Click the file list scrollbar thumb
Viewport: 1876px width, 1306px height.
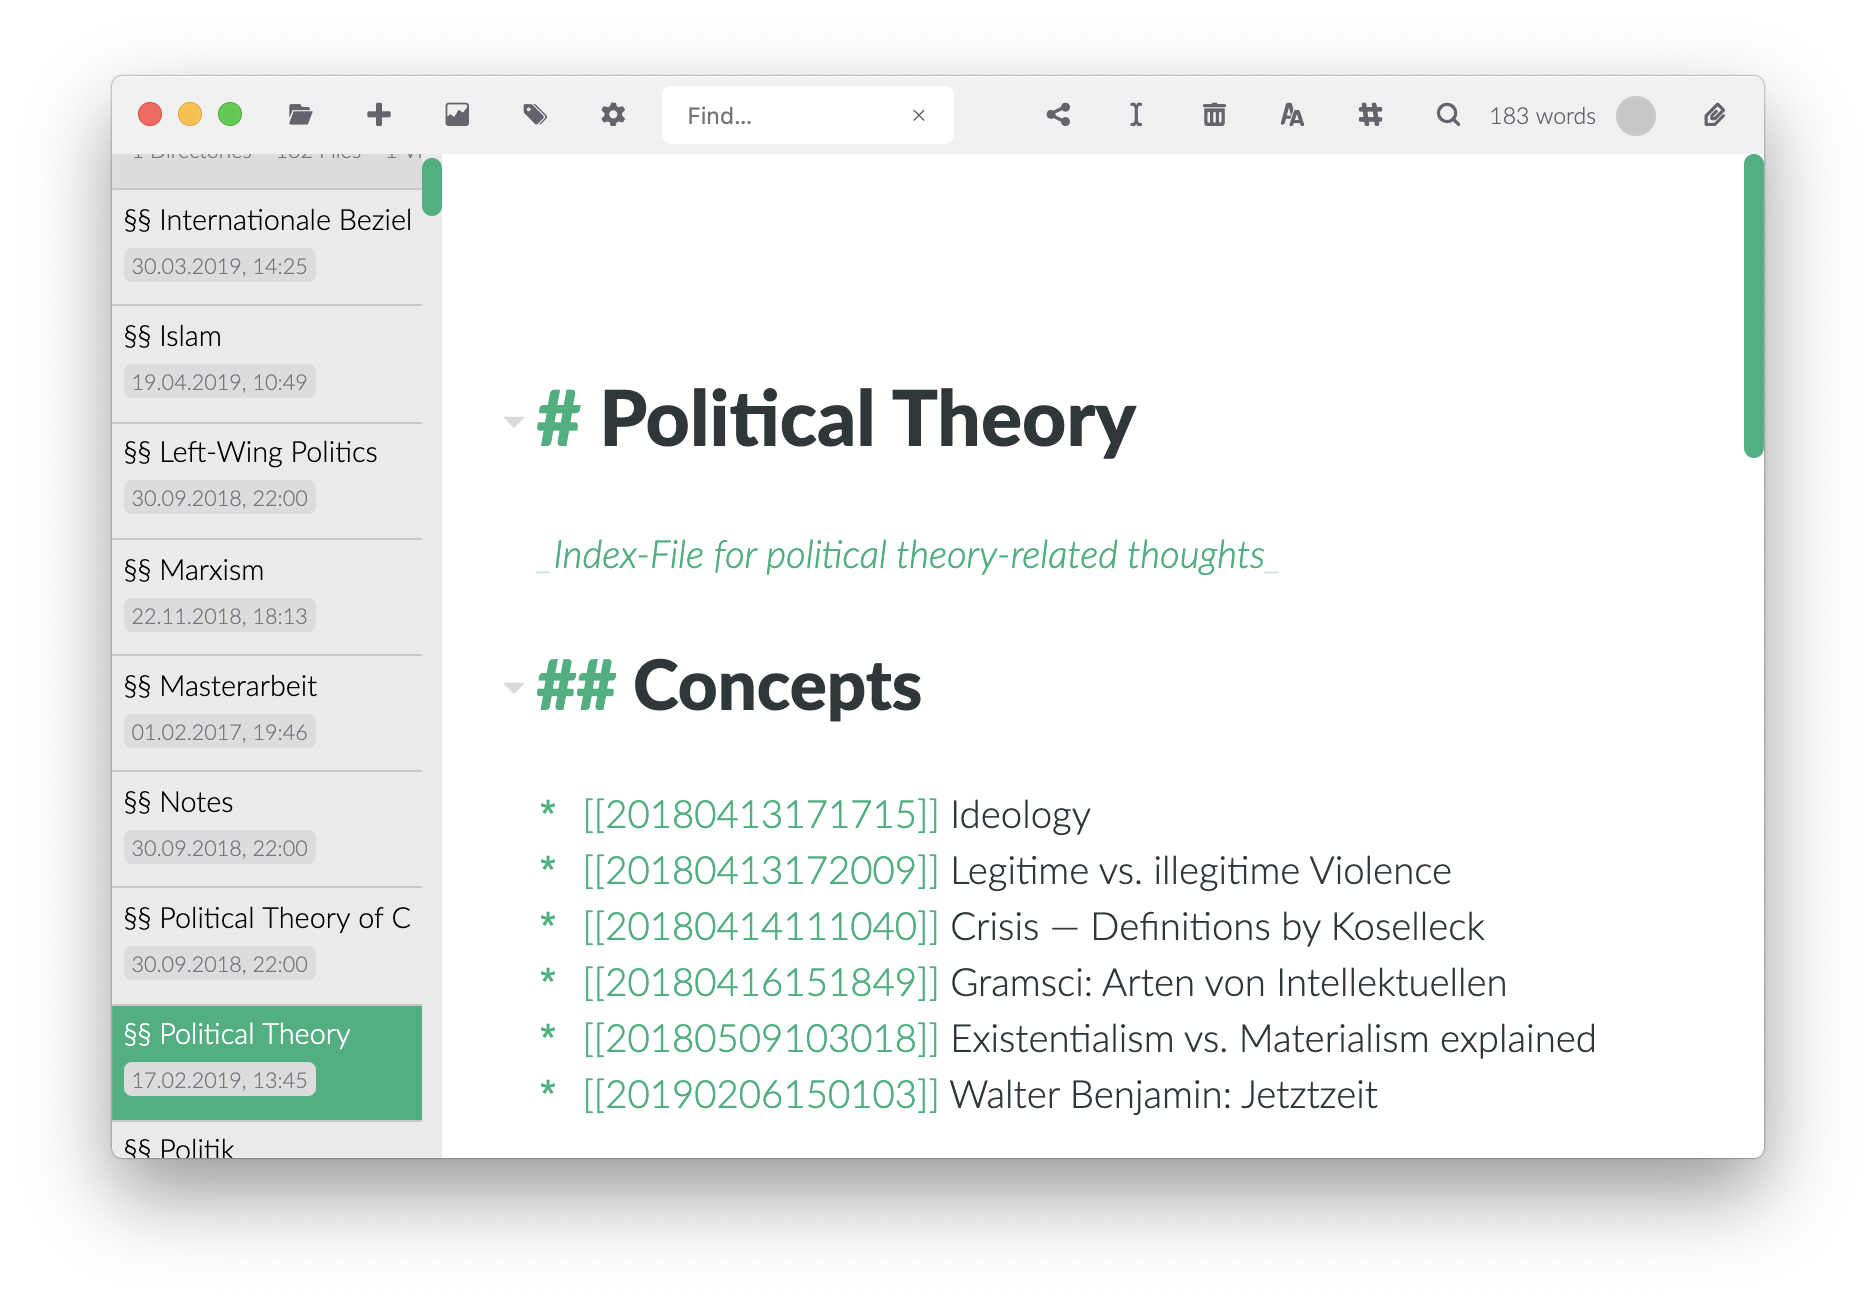coord(432,187)
